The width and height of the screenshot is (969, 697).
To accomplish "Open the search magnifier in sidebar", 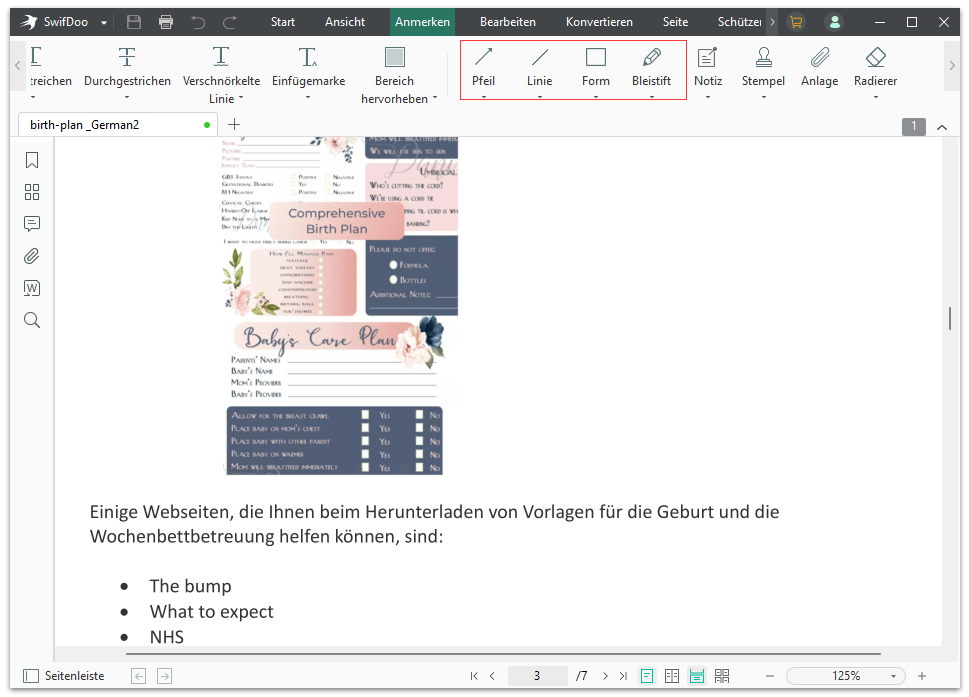I will click(32, 320).
